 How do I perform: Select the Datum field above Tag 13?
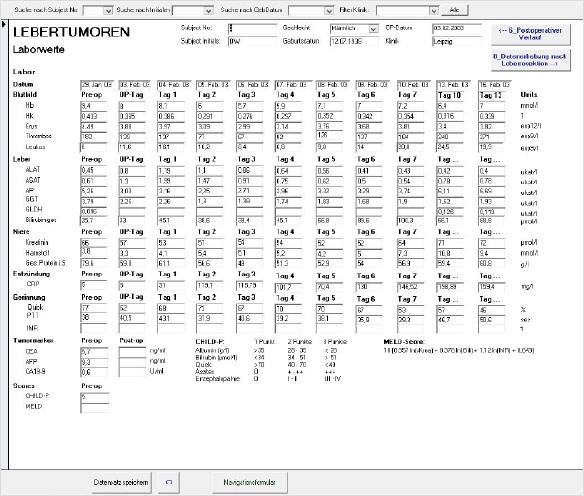(x=494, y=85)
